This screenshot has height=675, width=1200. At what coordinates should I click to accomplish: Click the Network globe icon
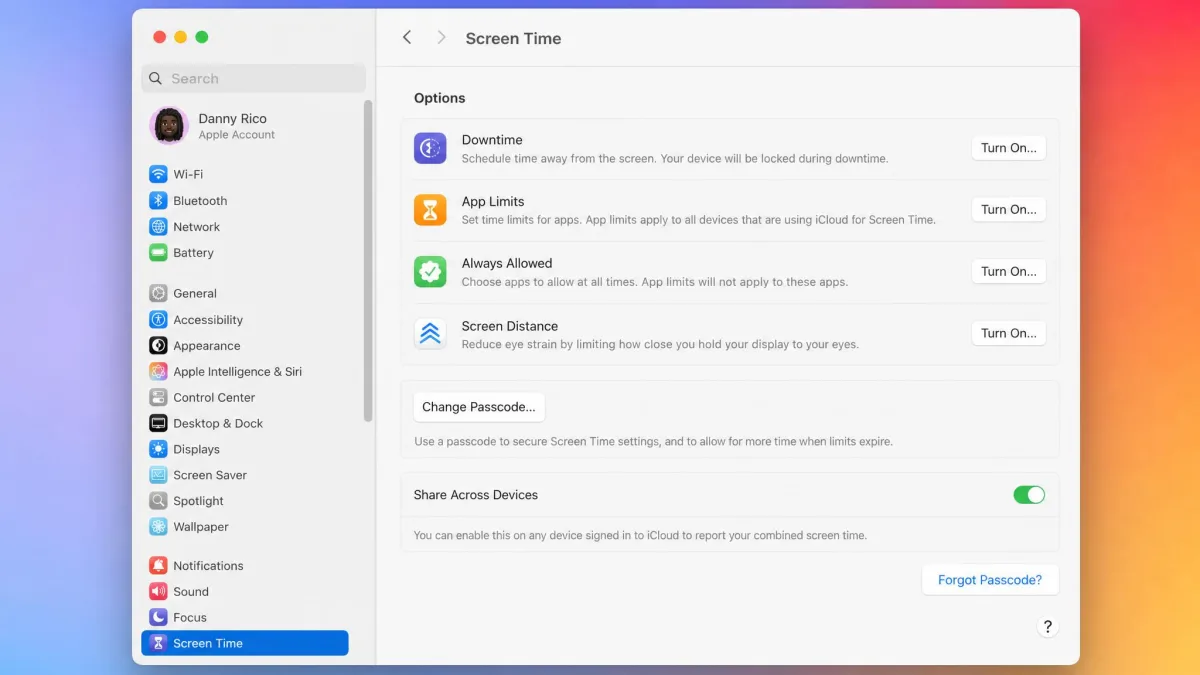click(158, 226)
